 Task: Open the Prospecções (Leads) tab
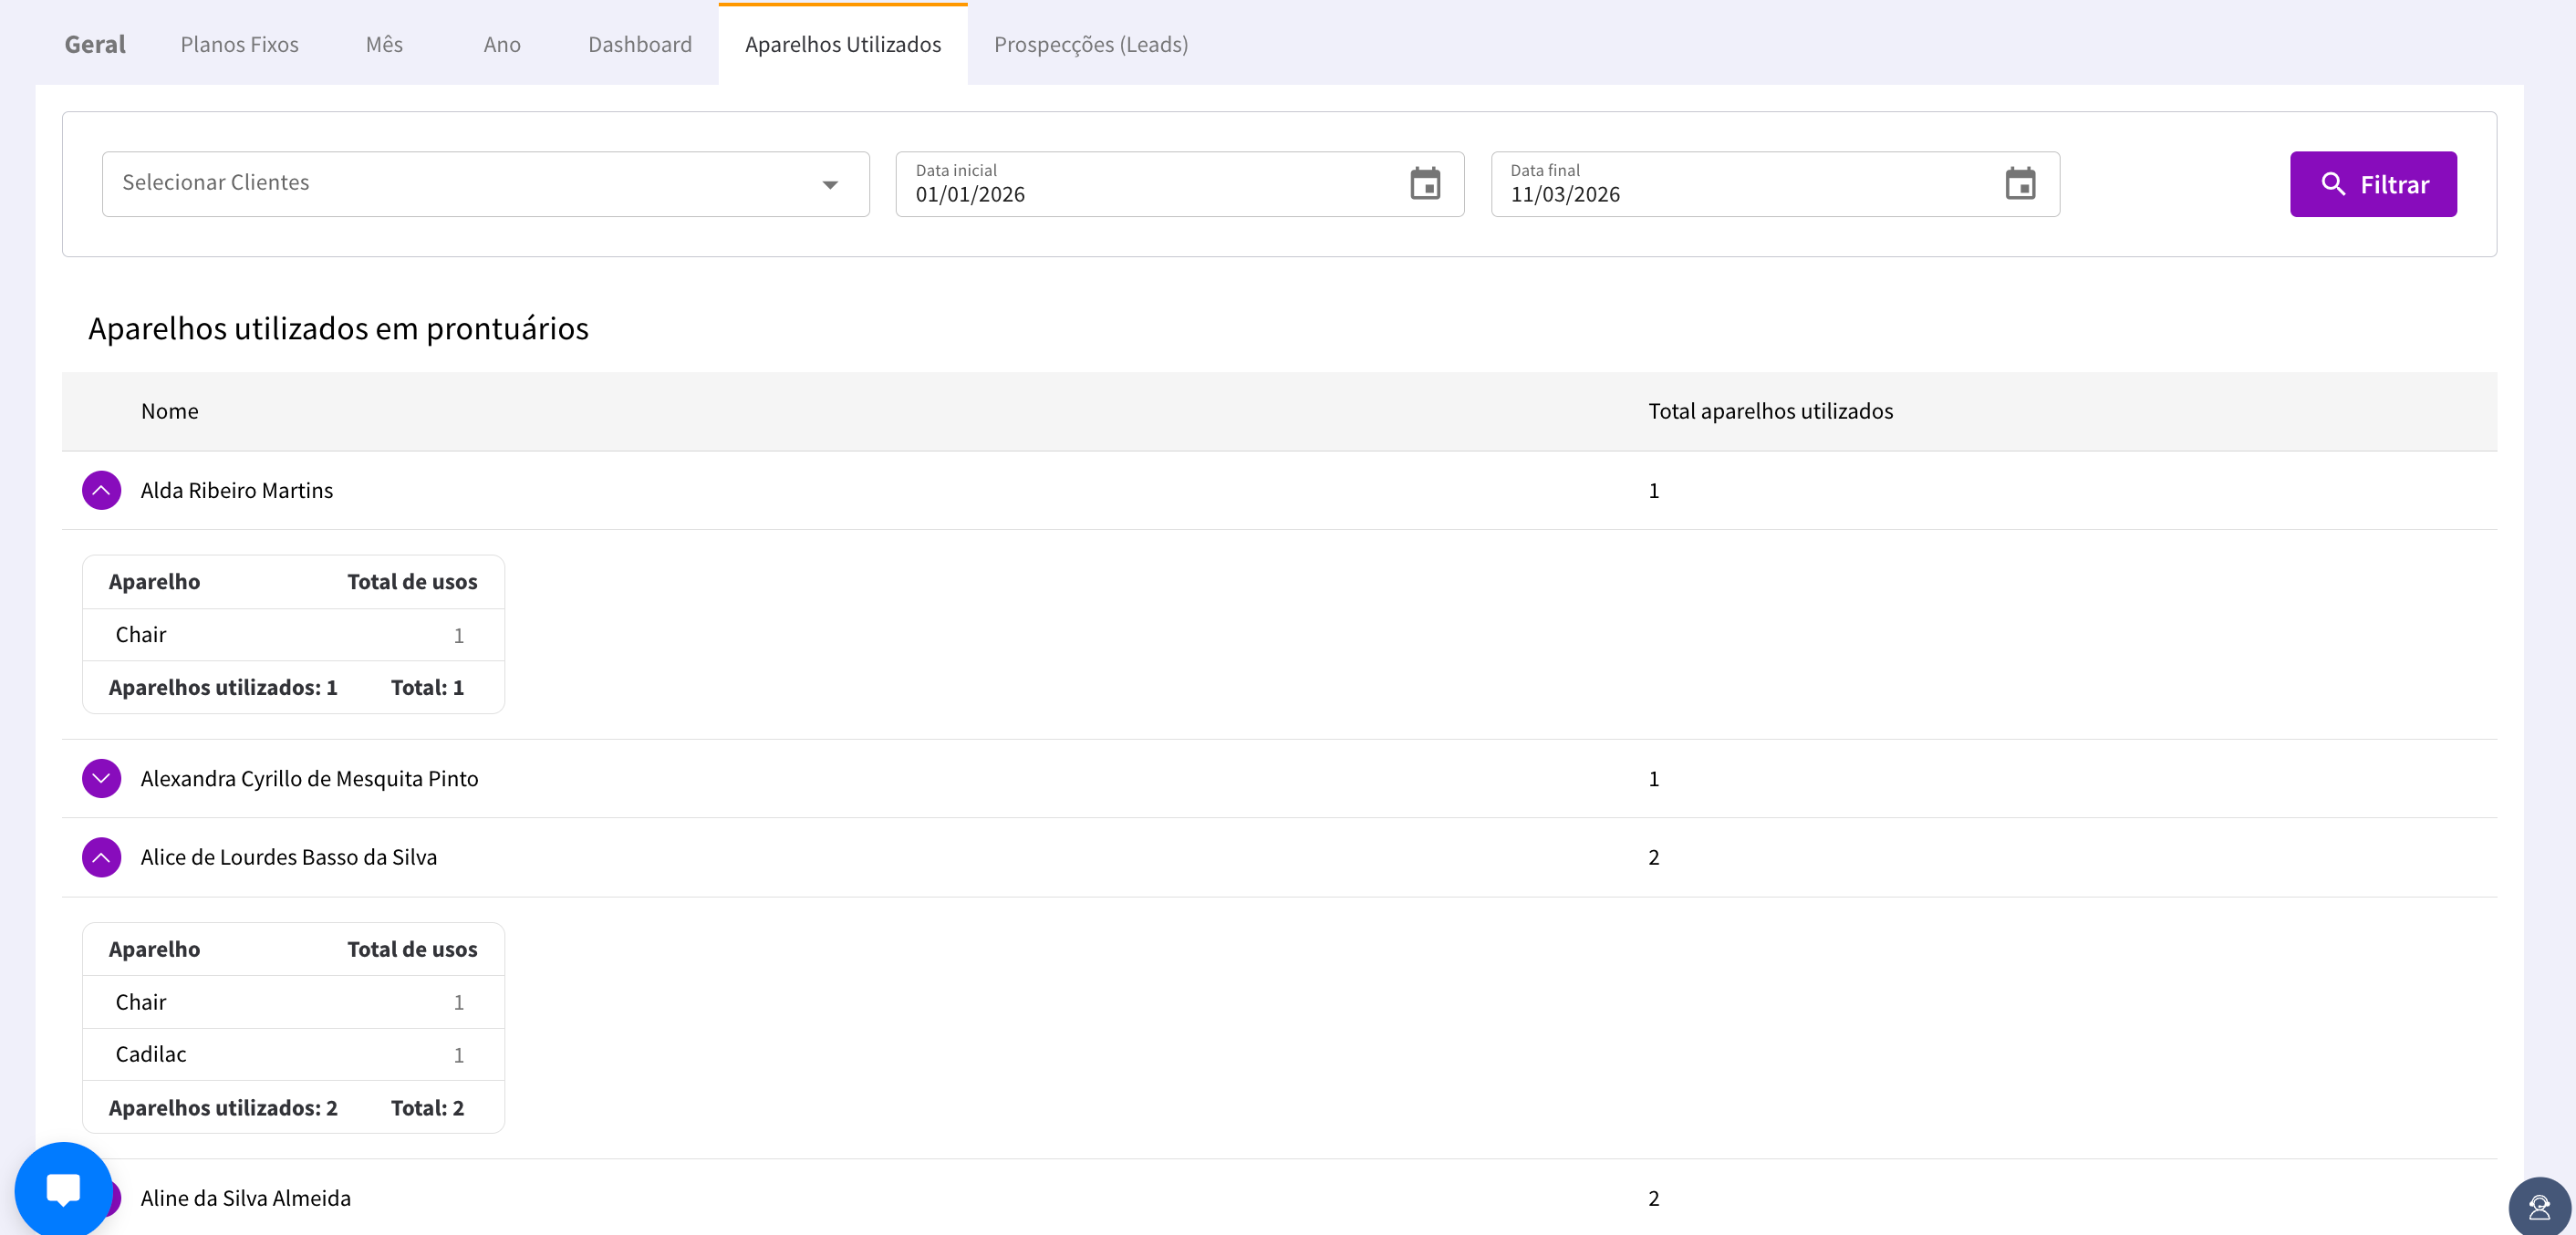tap(1090, 44)
